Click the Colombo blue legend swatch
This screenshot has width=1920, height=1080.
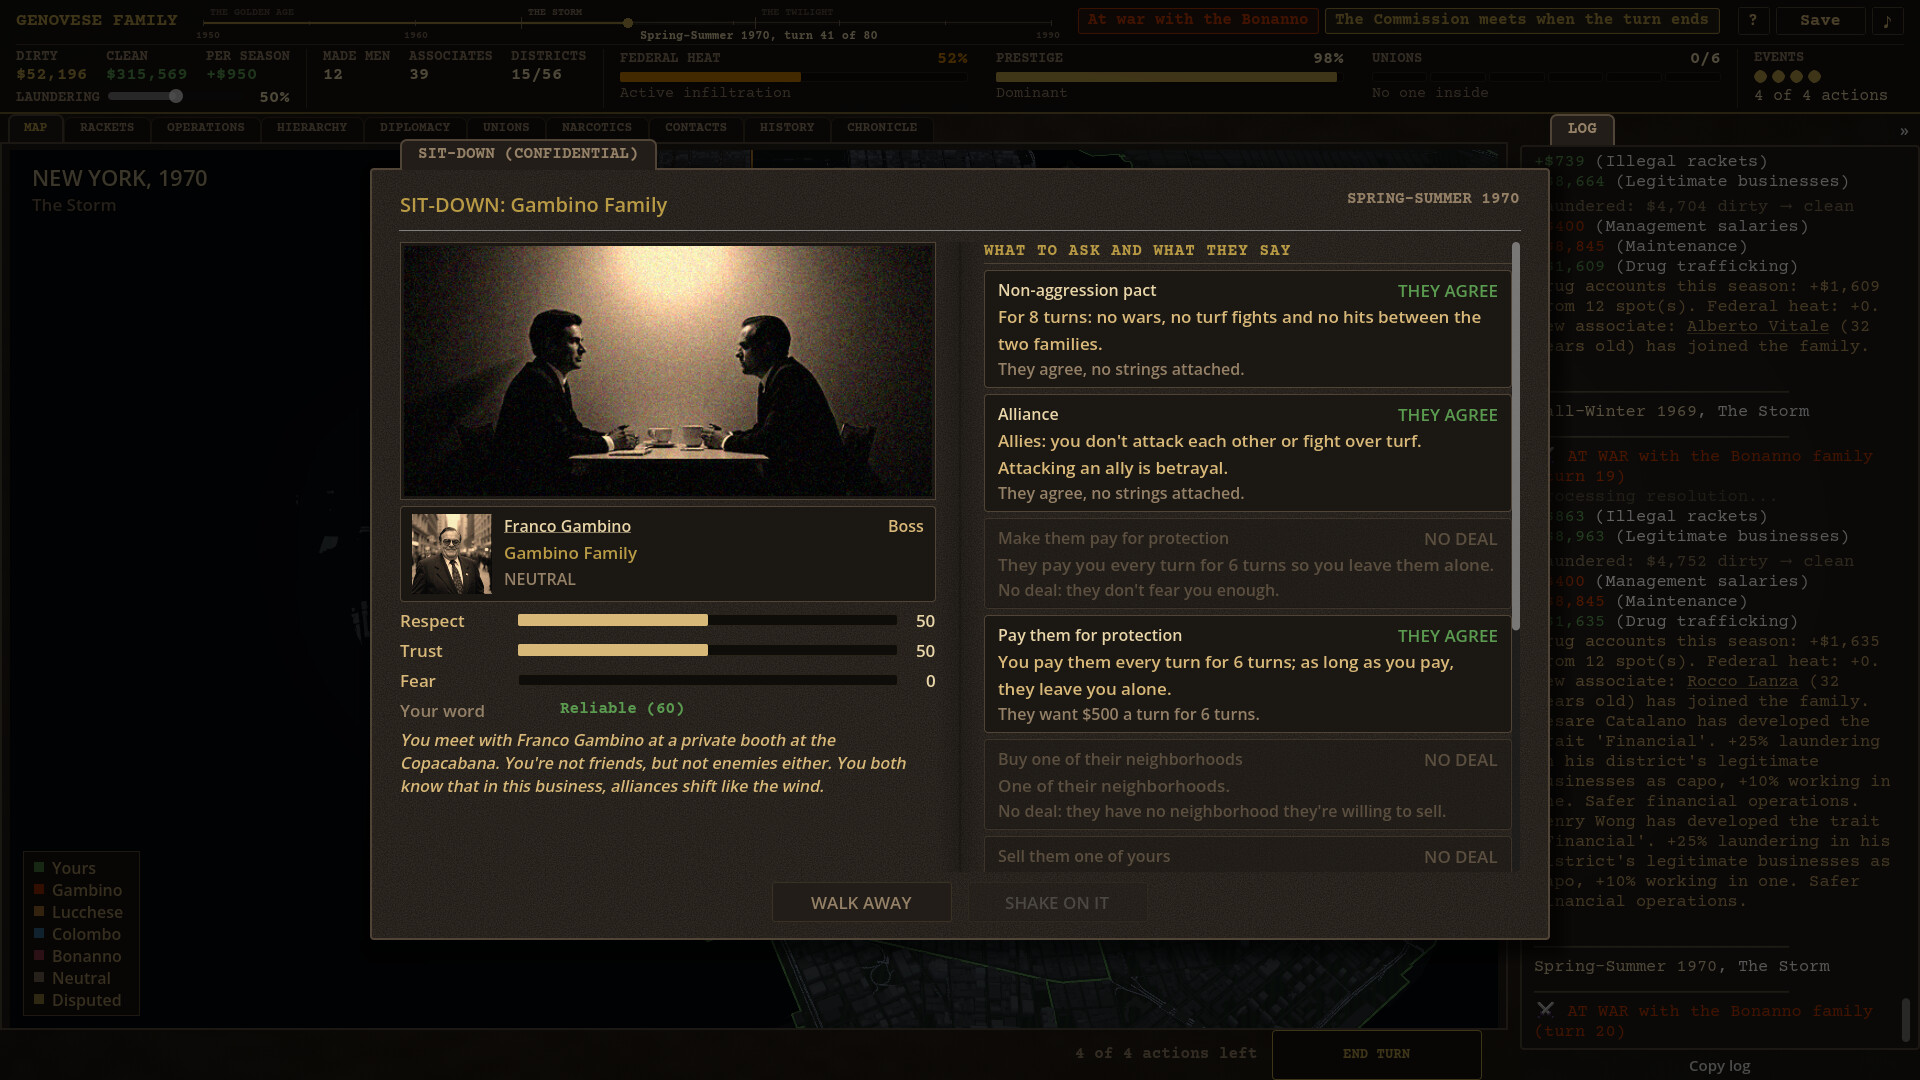tap(39, 934)
